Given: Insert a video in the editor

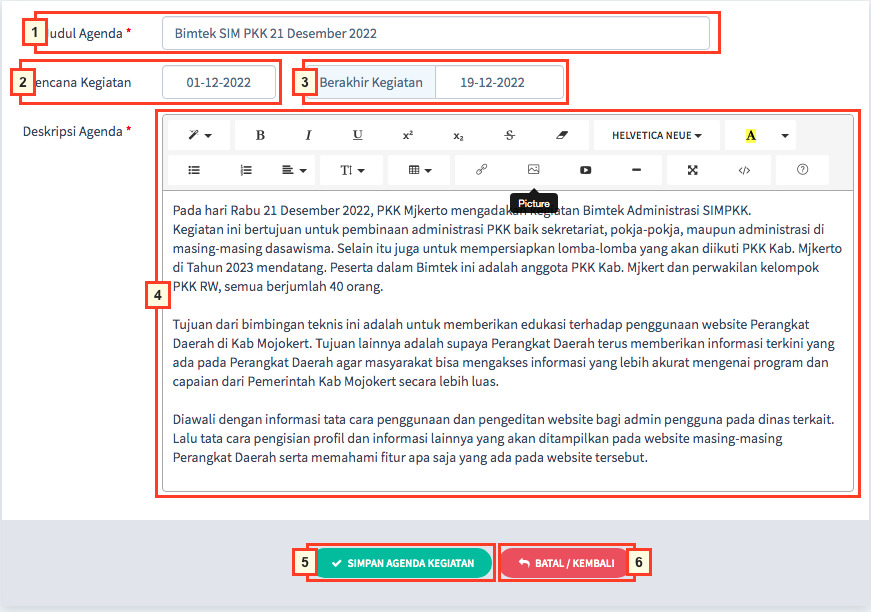Looking at the screenshot, I should coord(585,170).
